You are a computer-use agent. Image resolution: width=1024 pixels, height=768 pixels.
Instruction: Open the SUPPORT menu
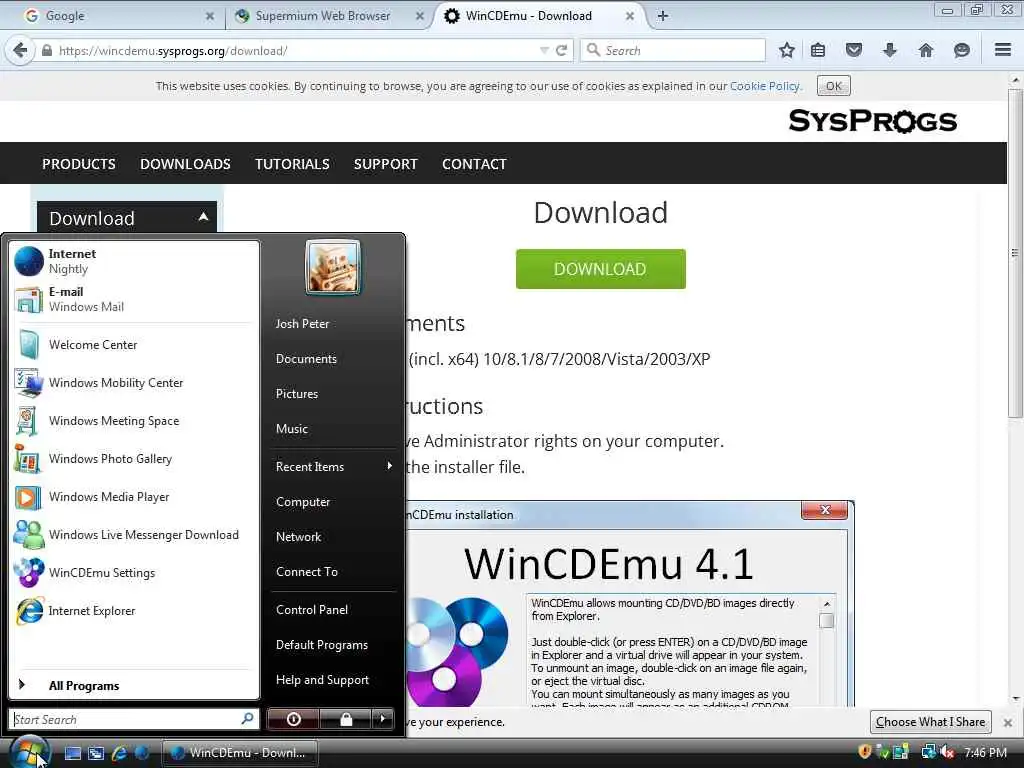pos(385,164)
